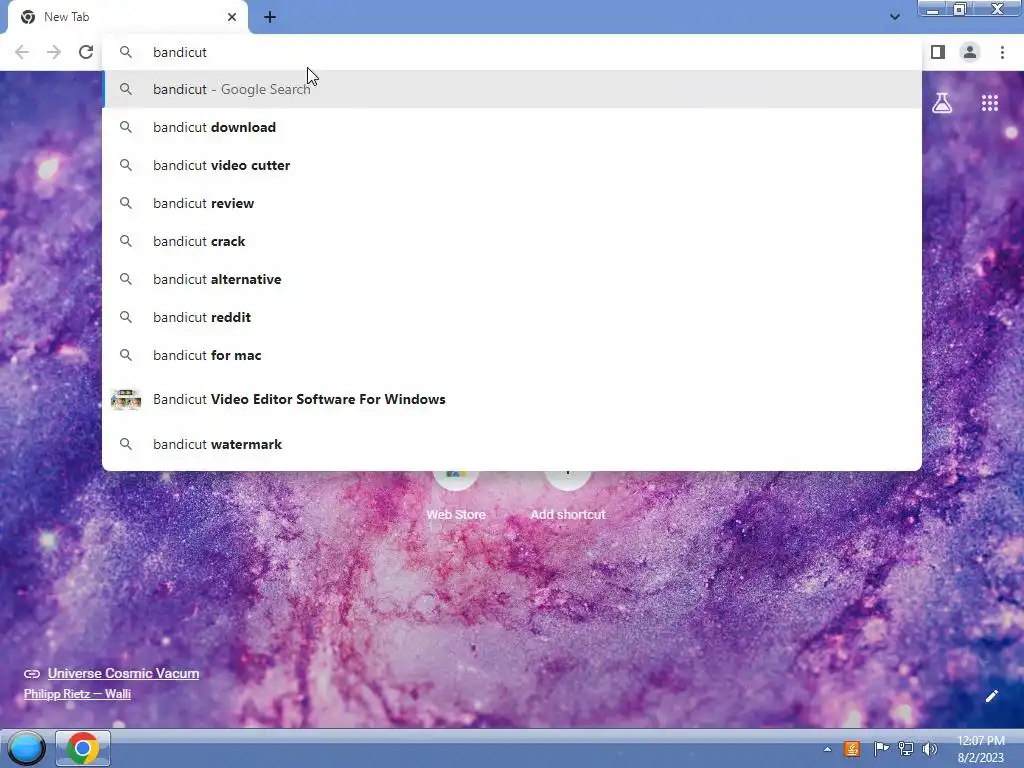Expand the tab search chevron
Viewport: 1024px width, 768px height.
click(x=895, y=17)
